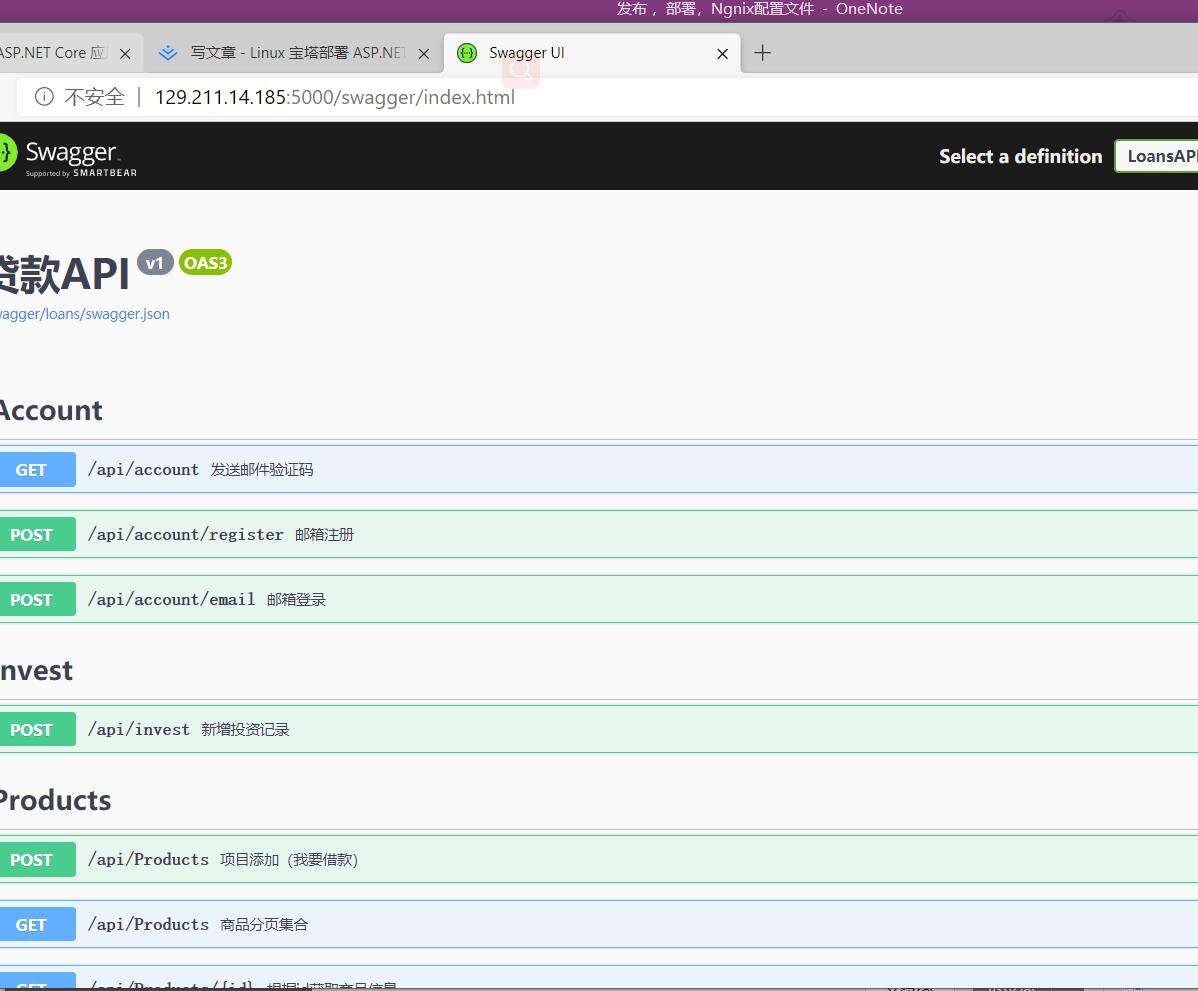Click the 邮箱注册 description text
The width and height of the screenshot is (1198, 991).
point(325,534)
